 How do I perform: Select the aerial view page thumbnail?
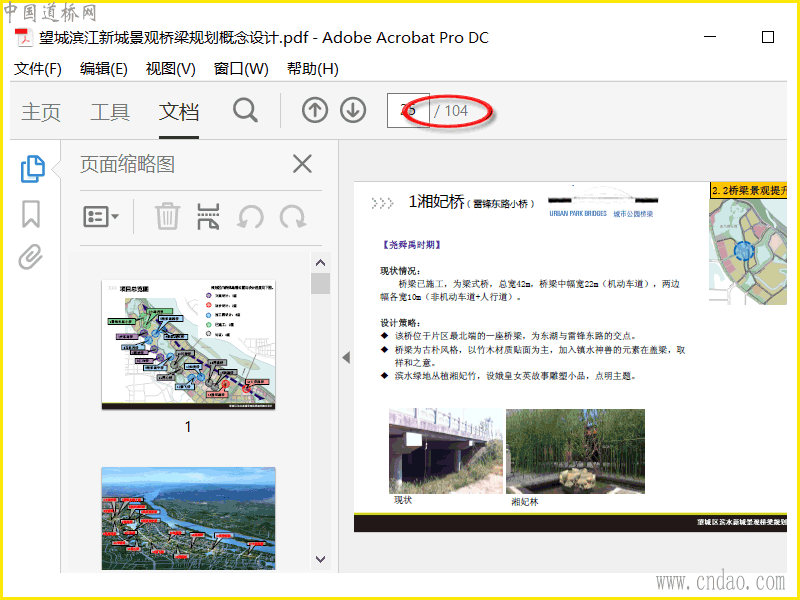(x=188, y=518)
